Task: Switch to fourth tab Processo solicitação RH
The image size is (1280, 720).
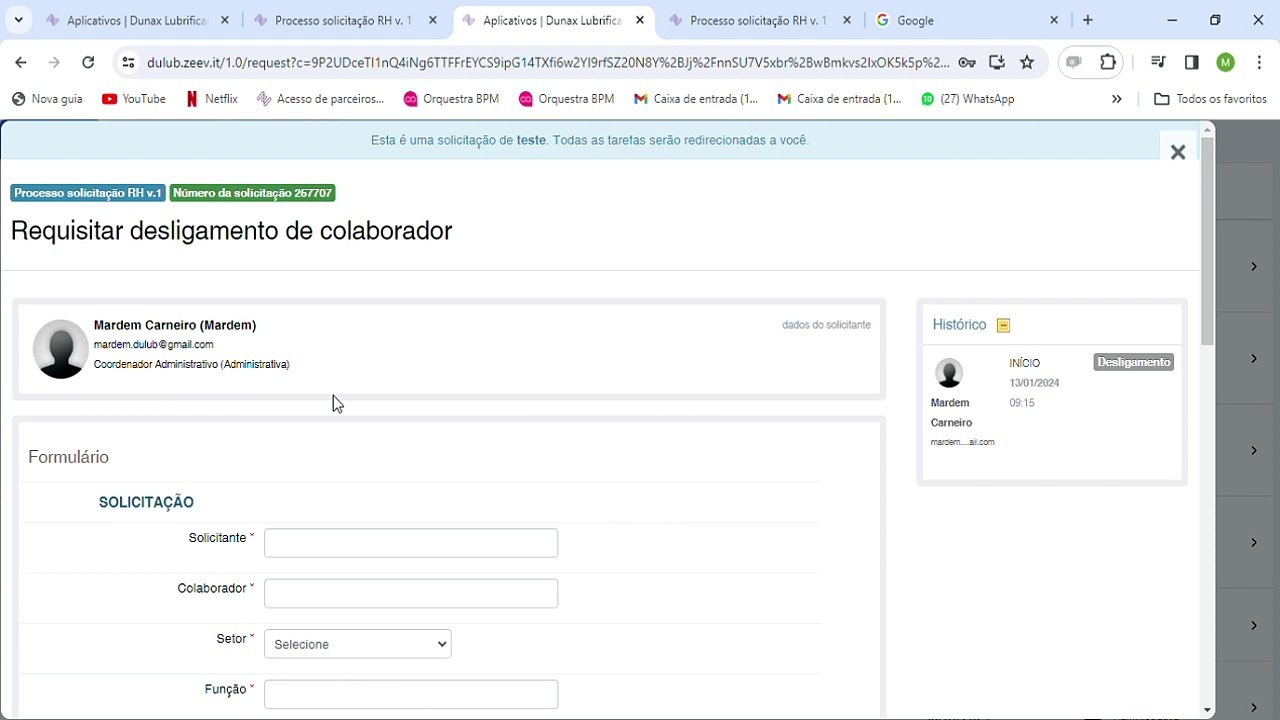Action: pos(758,20)
